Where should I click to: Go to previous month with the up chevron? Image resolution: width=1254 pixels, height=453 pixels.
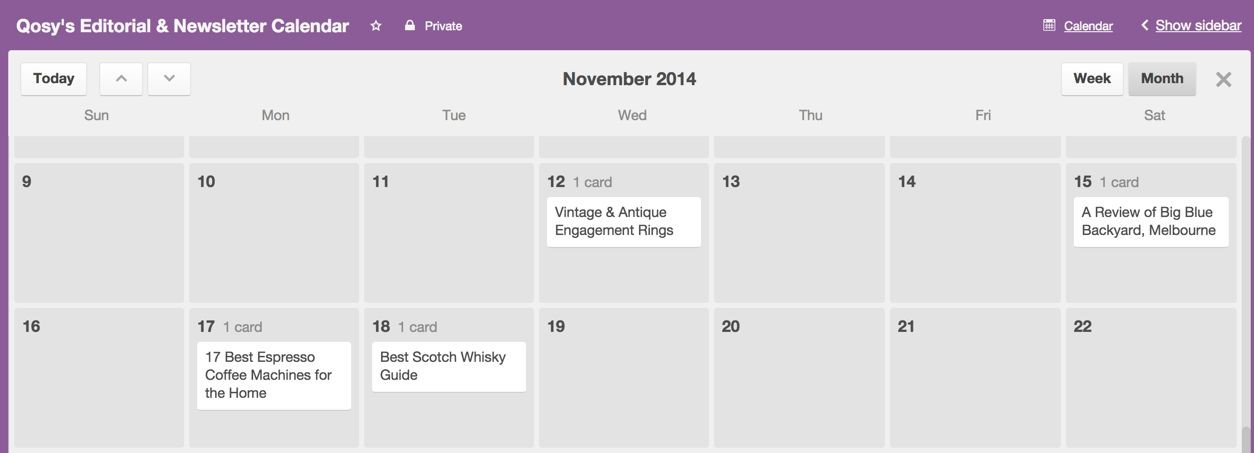click(x=121, y=79)
